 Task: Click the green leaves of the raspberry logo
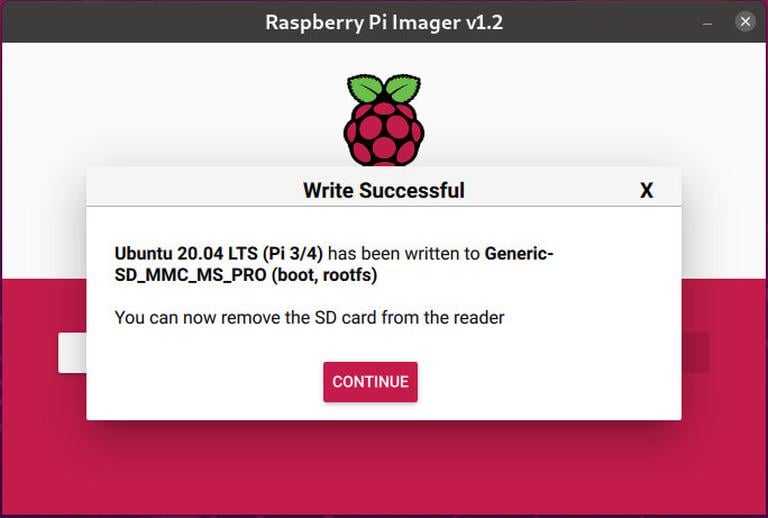(384, 88)
